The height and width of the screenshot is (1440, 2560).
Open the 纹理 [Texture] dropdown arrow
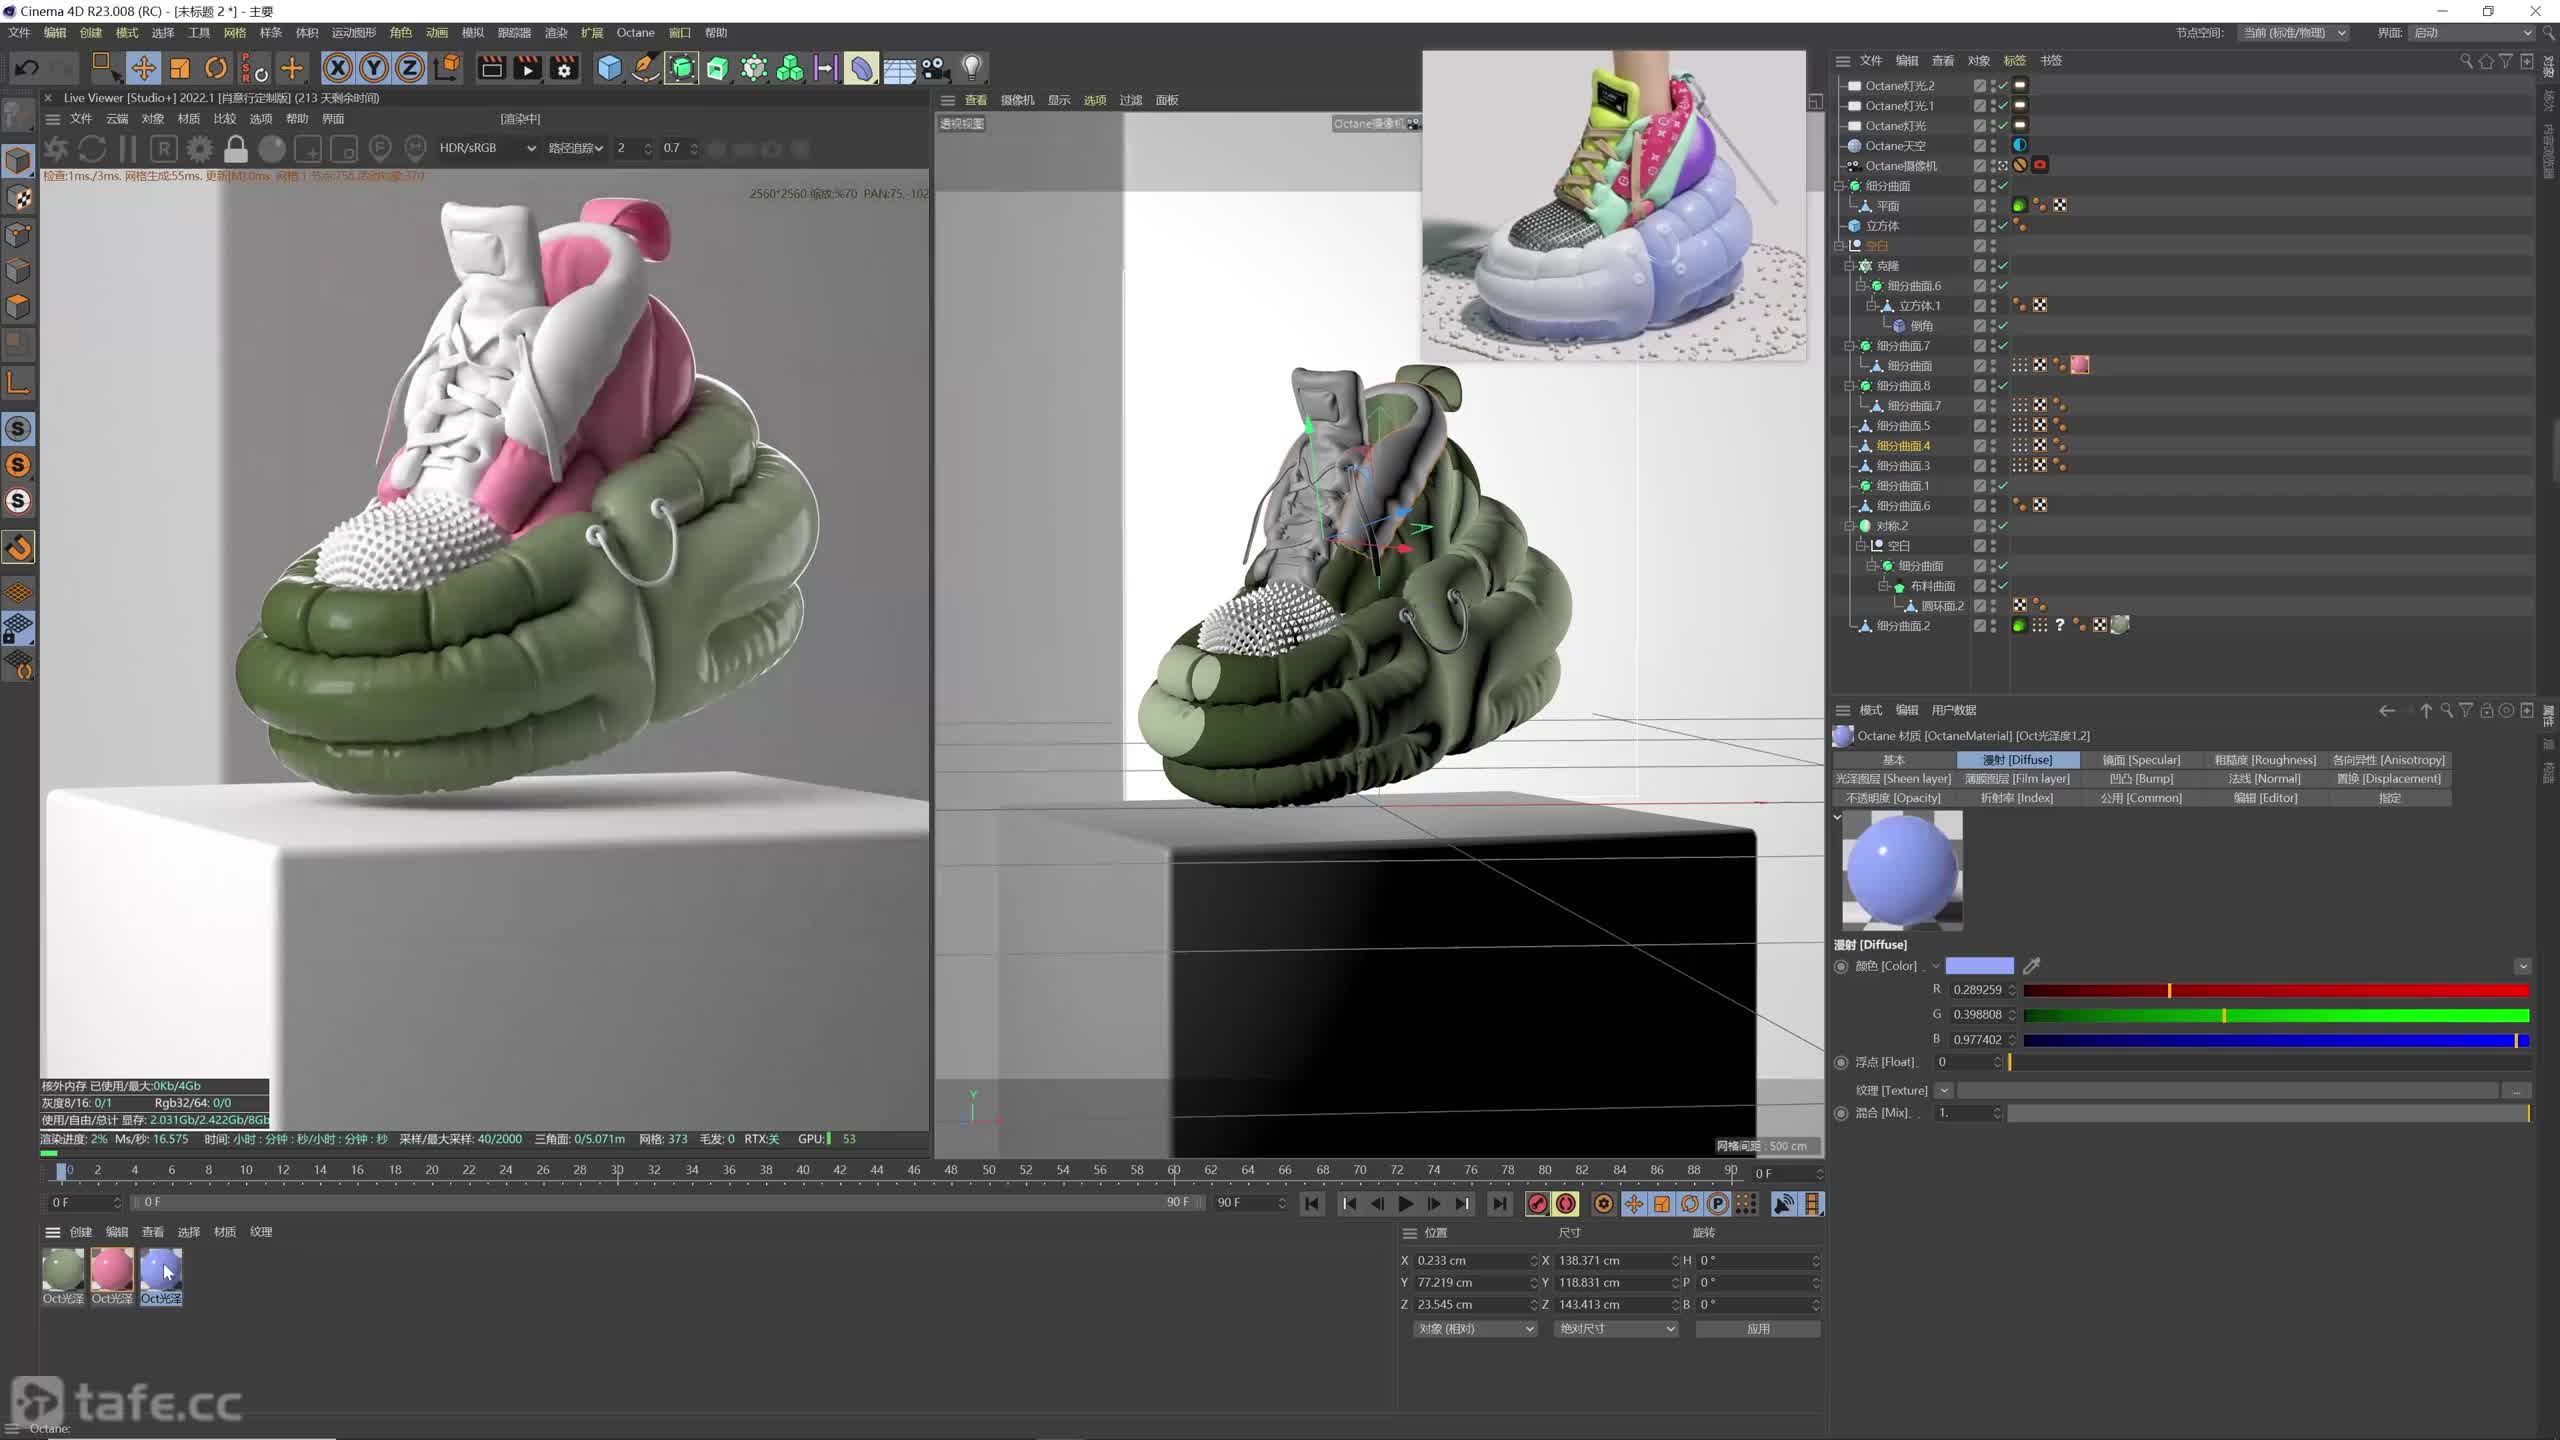1943,1090
